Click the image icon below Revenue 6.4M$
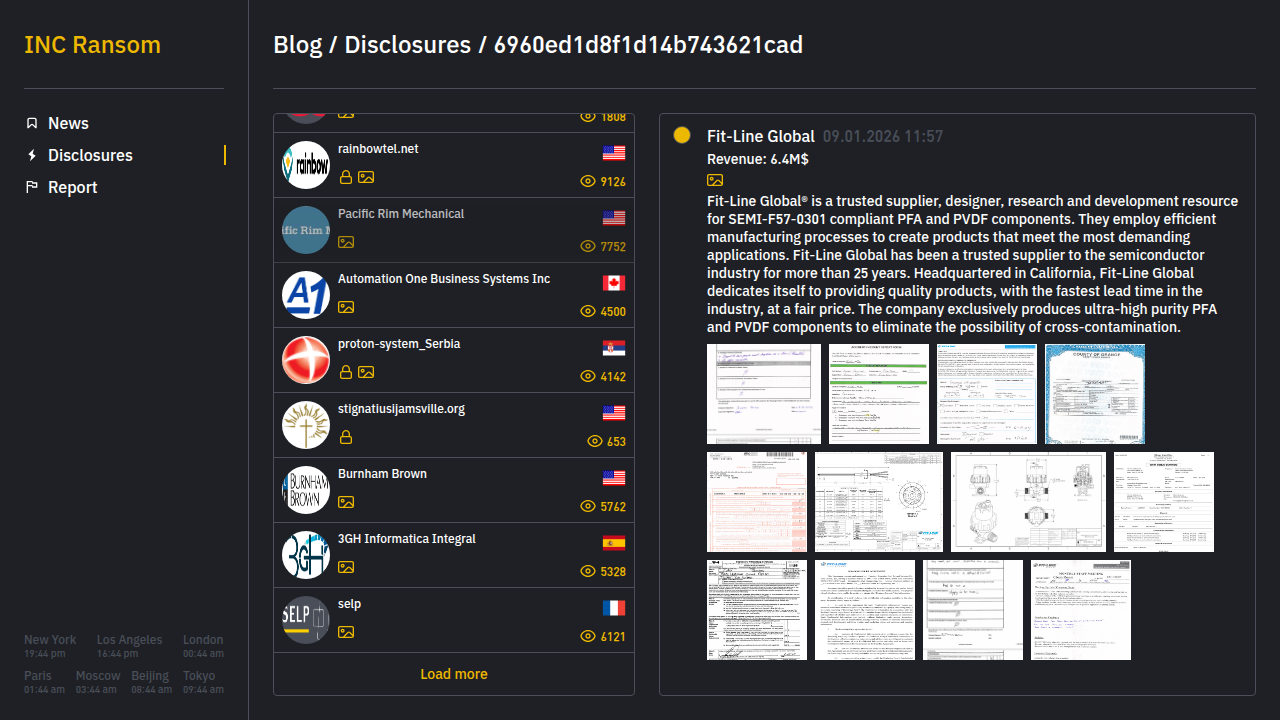The height and width of the screenshot is (720, 1280). [x=715, y=180]
